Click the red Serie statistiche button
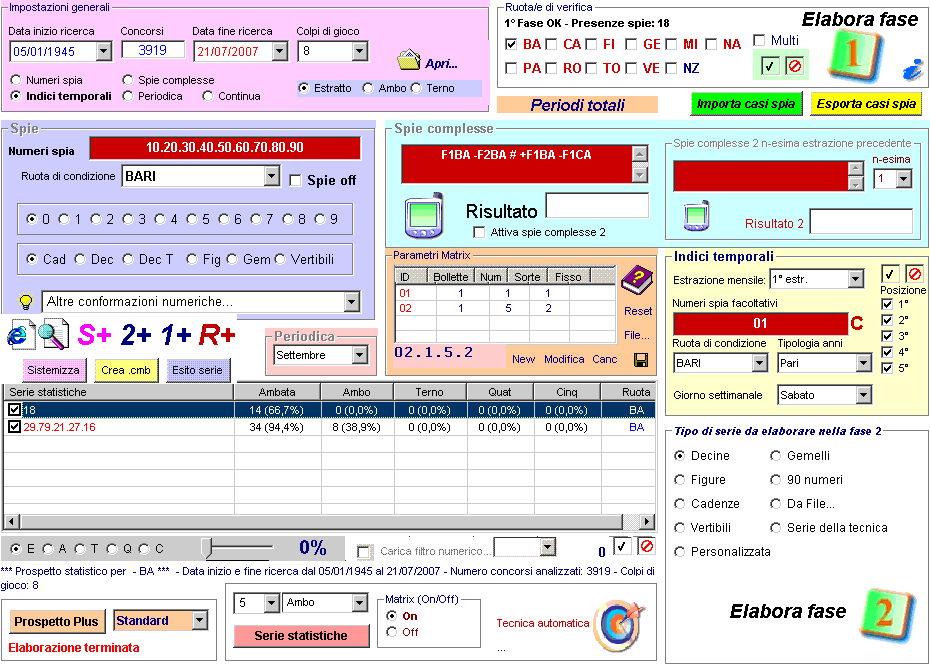The width and height of the screenshot is (930, 667). [x=301, y=636]
